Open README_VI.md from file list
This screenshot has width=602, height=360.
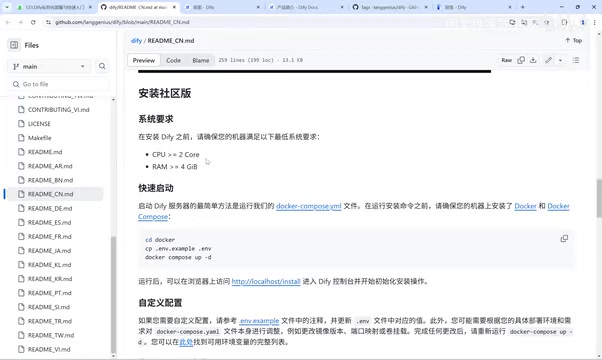(x=49, y=350)
